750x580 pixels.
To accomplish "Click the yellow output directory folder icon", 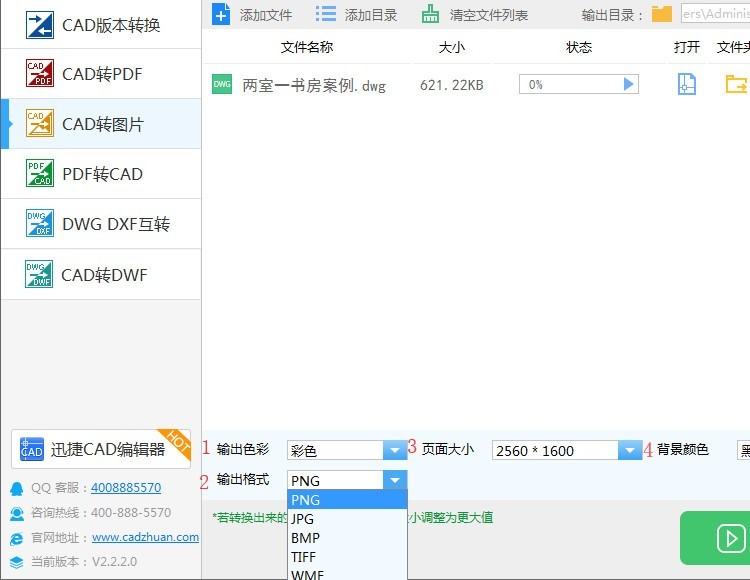I will 662,14.
